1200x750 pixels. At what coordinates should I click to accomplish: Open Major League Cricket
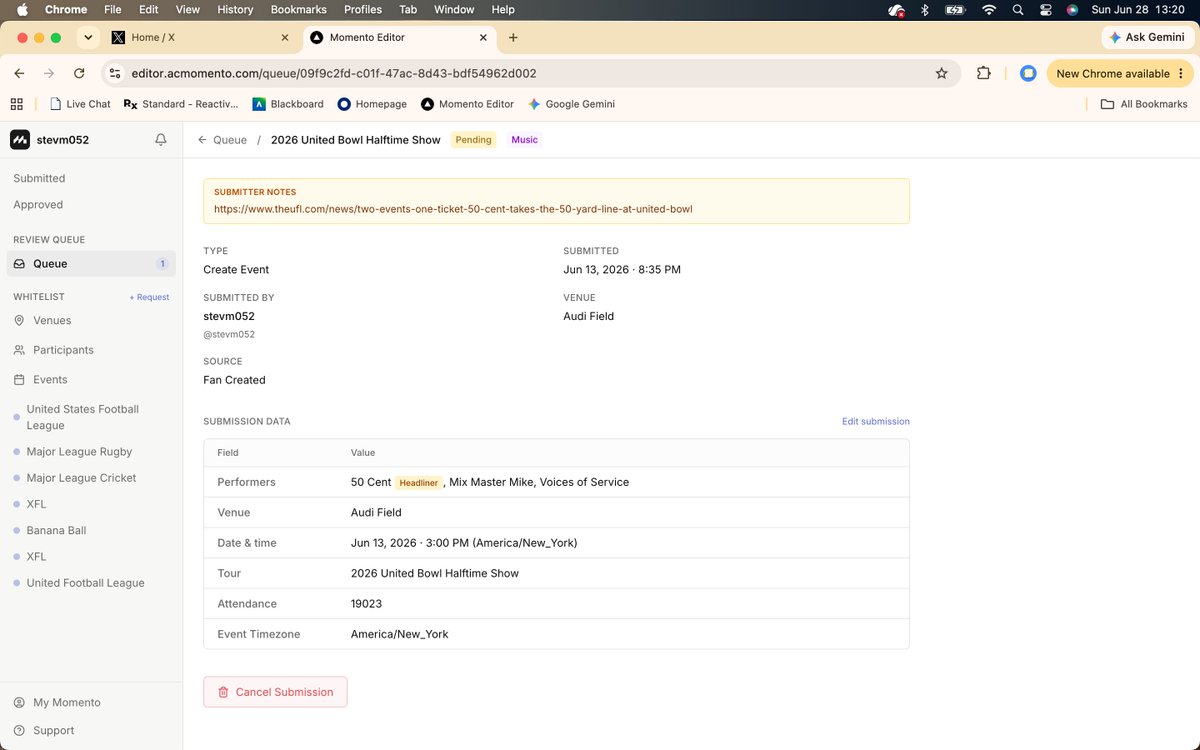[x=81, y=478]
